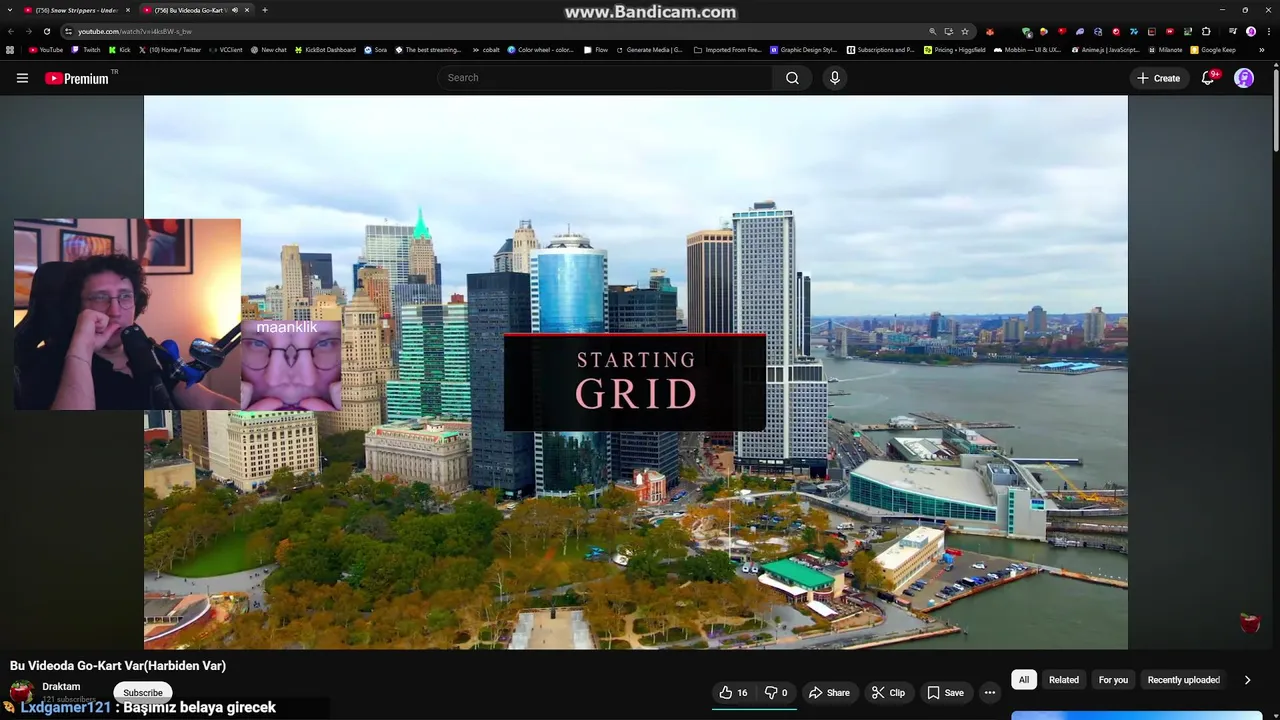1280x720 pixels.
Task: Open the YouTube hamburger guide menu
Action: 22,78
